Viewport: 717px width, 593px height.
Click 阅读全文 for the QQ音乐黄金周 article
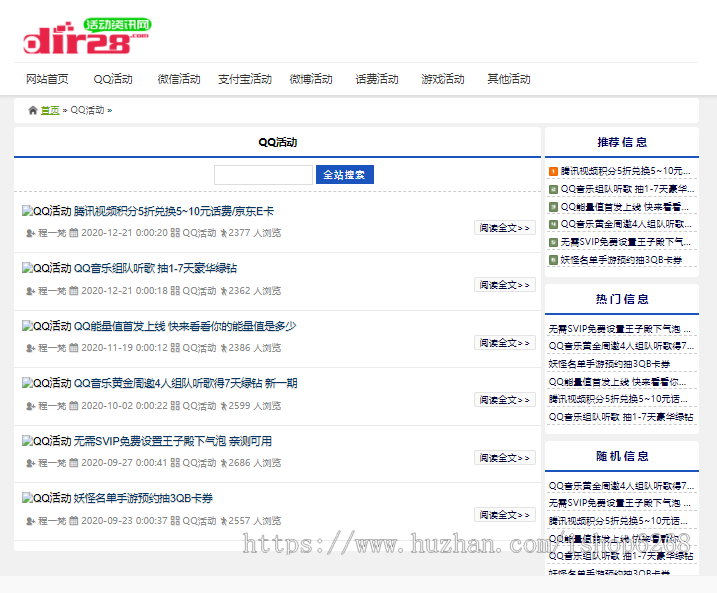click(x=504, y=400)
